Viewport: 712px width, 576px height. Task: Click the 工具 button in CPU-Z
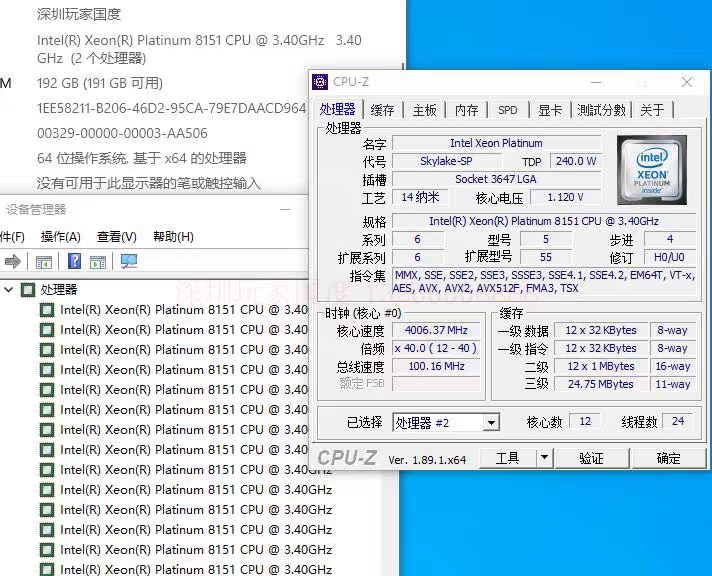pos(508,458)
